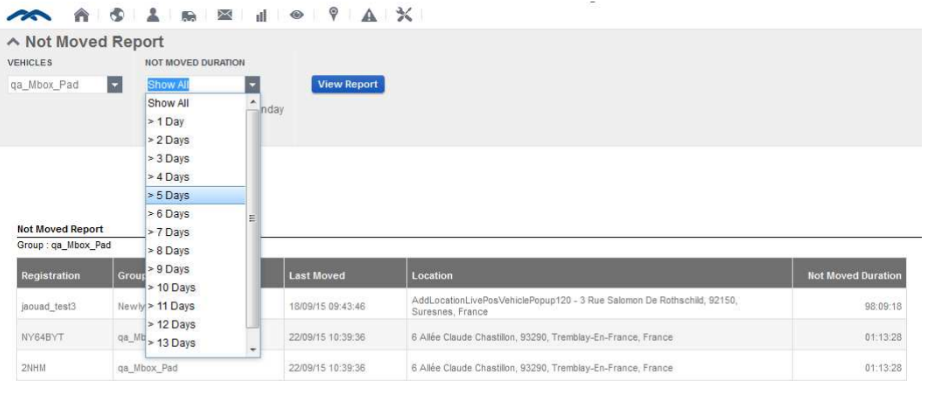Open the vehicle truck icon
This screenshot has width=926, height=394.
pyautogui.click(x=188, y=16)
